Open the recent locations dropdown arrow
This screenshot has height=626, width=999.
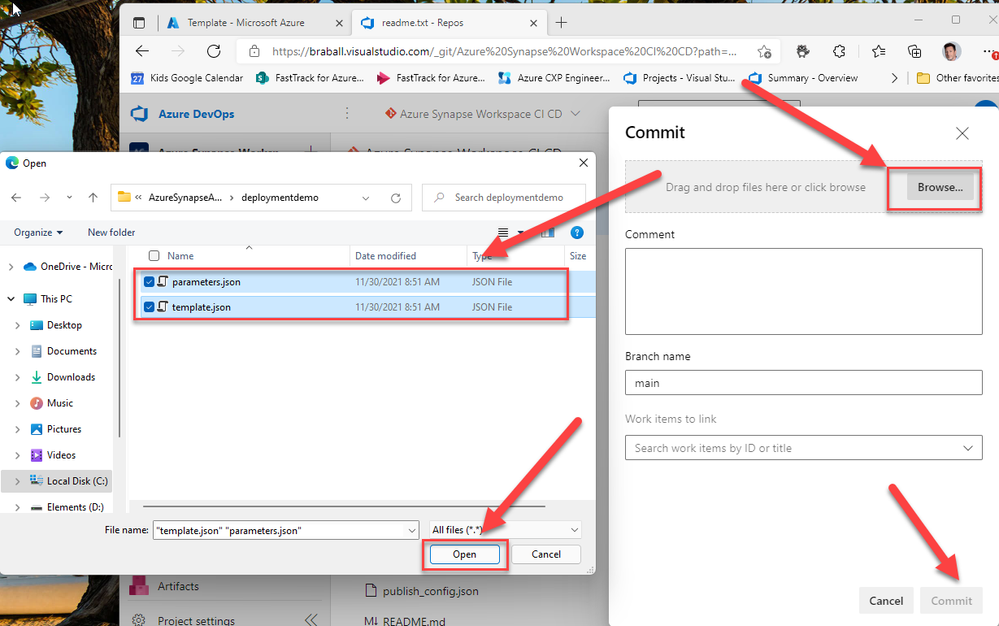point(69,198)
